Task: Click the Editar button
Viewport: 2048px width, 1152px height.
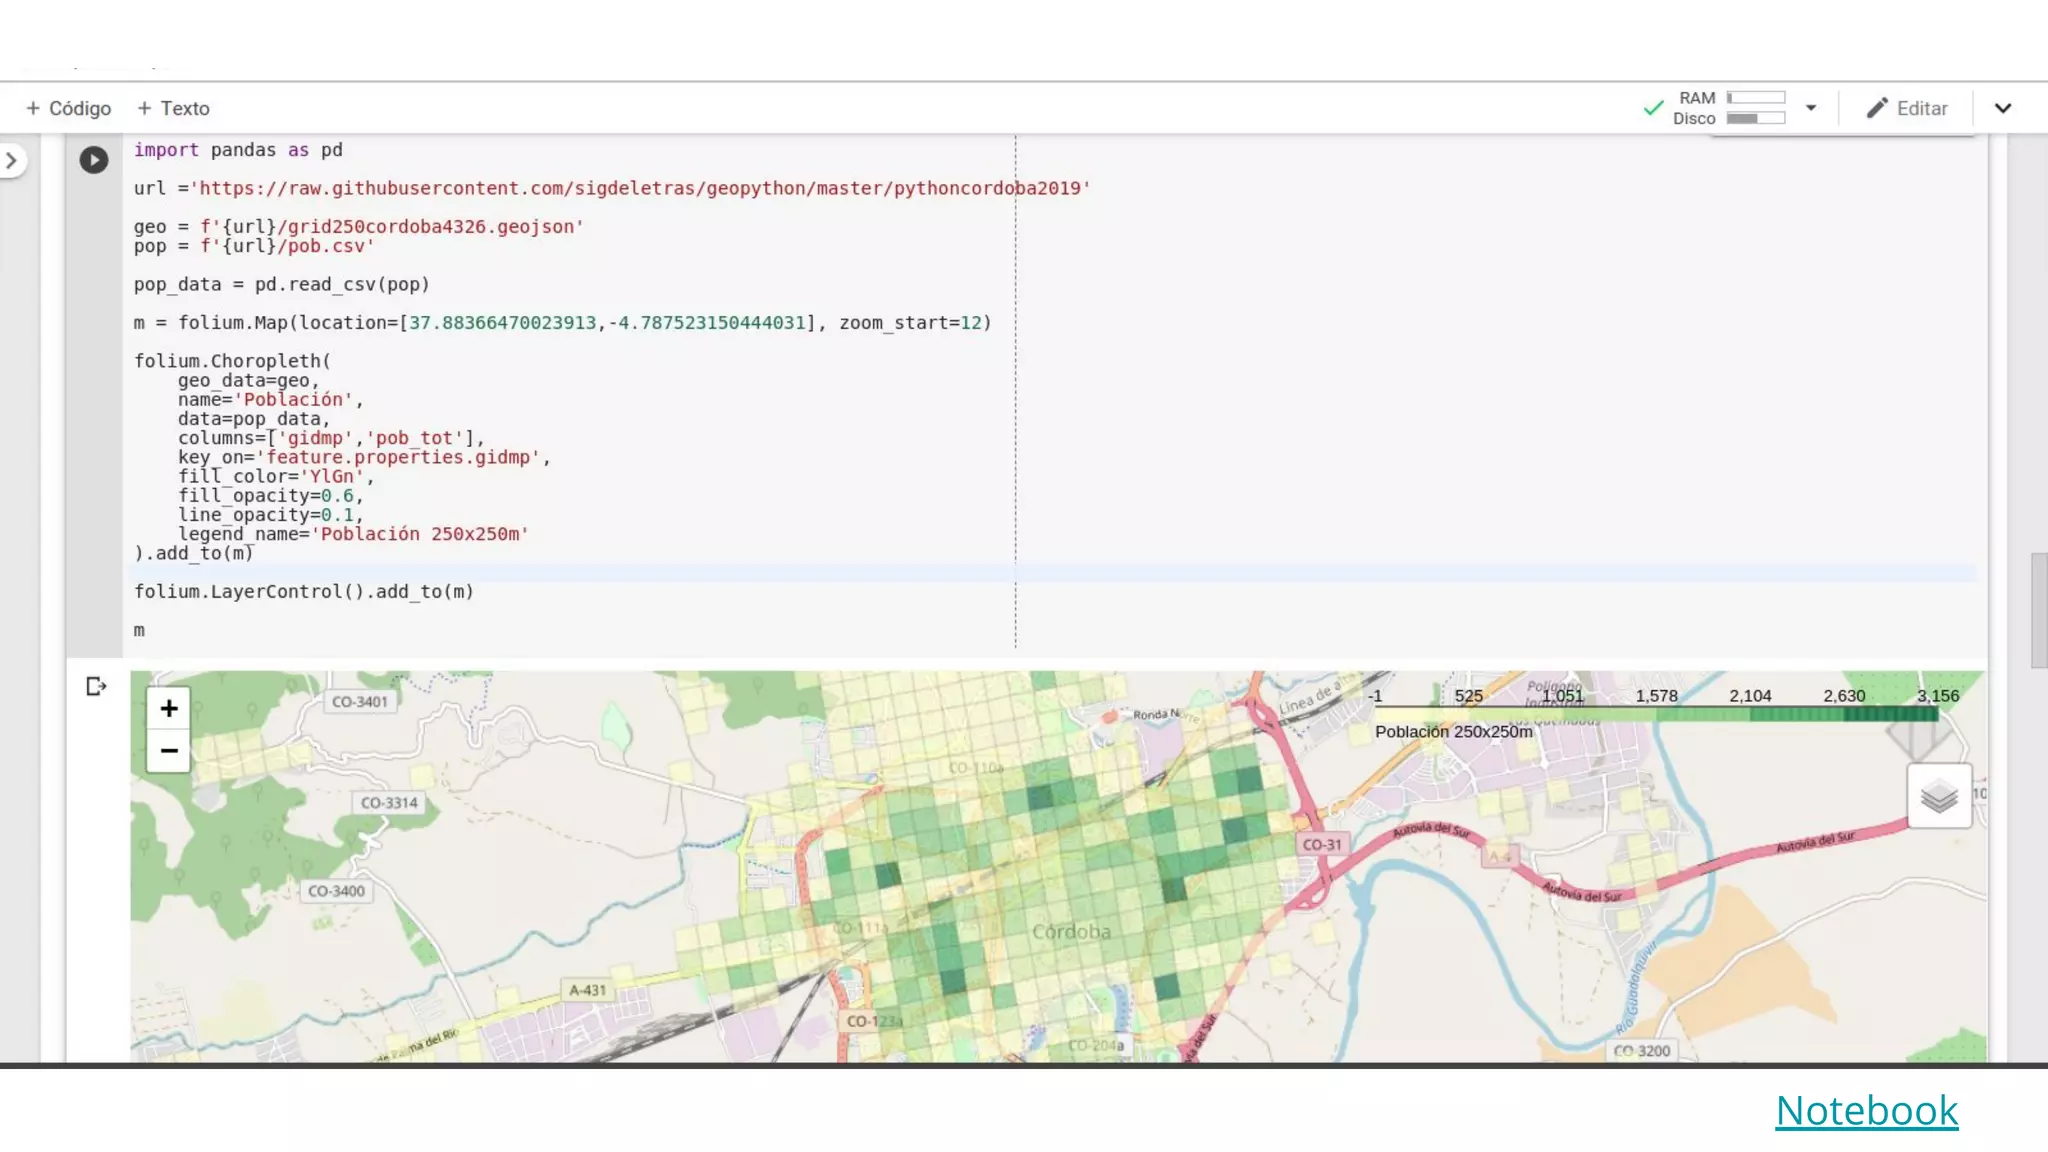Action: (1921, 108)
